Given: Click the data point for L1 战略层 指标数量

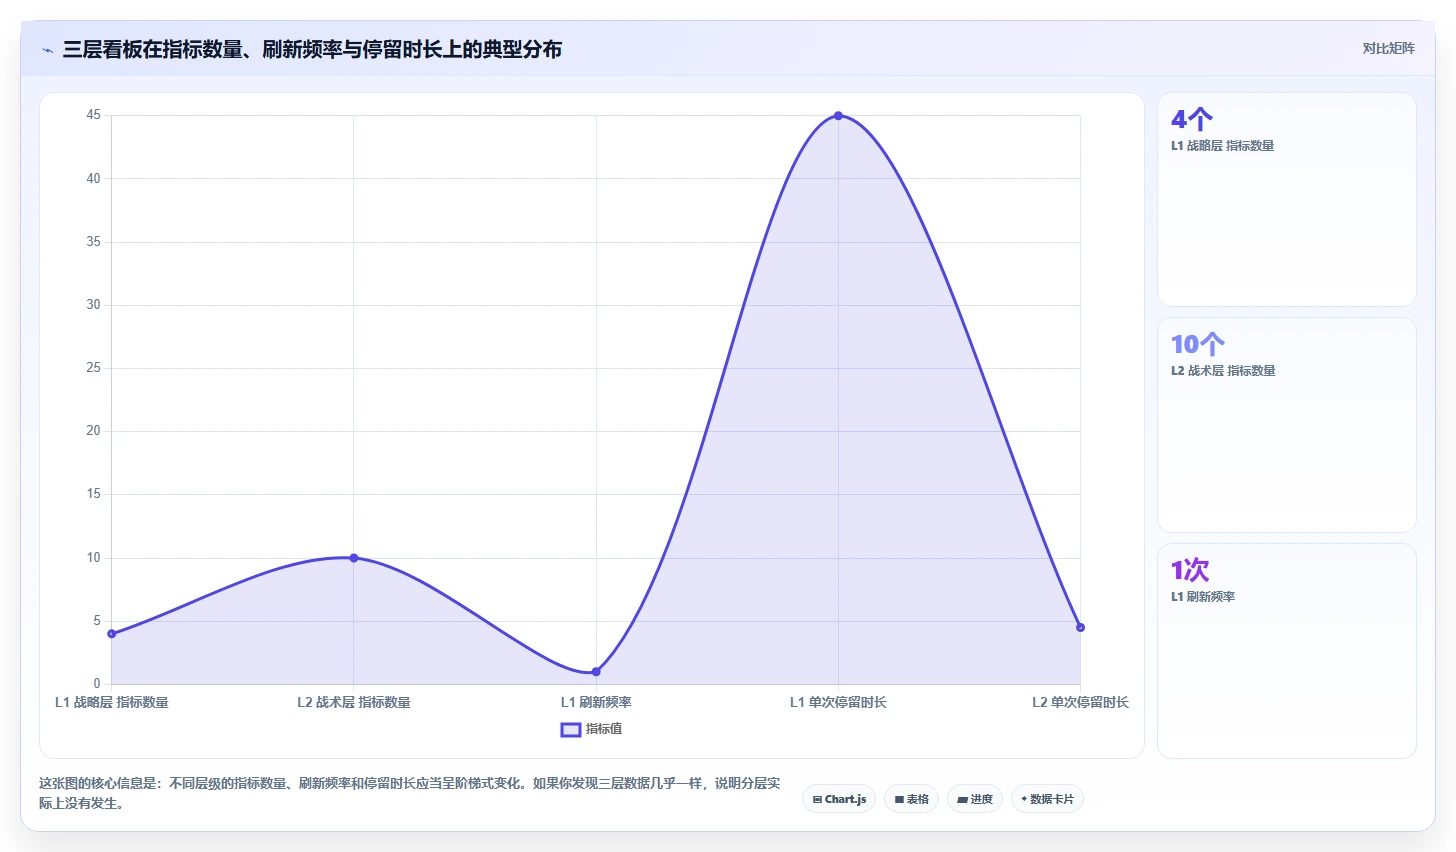Looking at the screenshot, I should 111,634.
